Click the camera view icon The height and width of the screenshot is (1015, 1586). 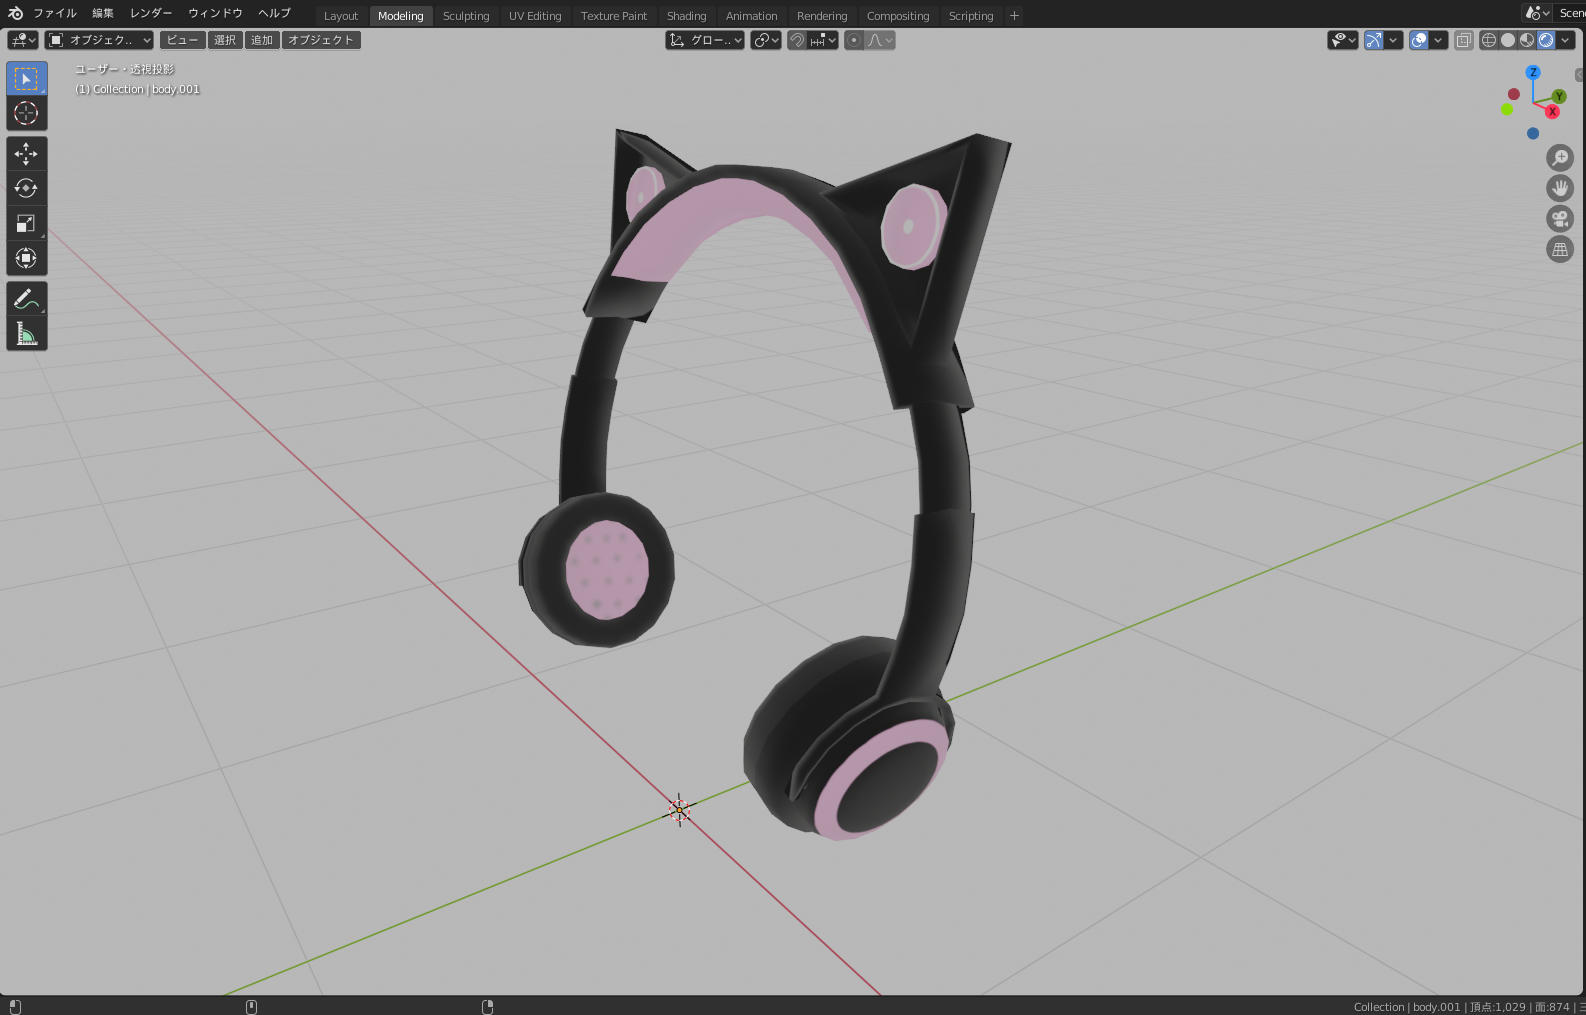(x=1560, y=219)
